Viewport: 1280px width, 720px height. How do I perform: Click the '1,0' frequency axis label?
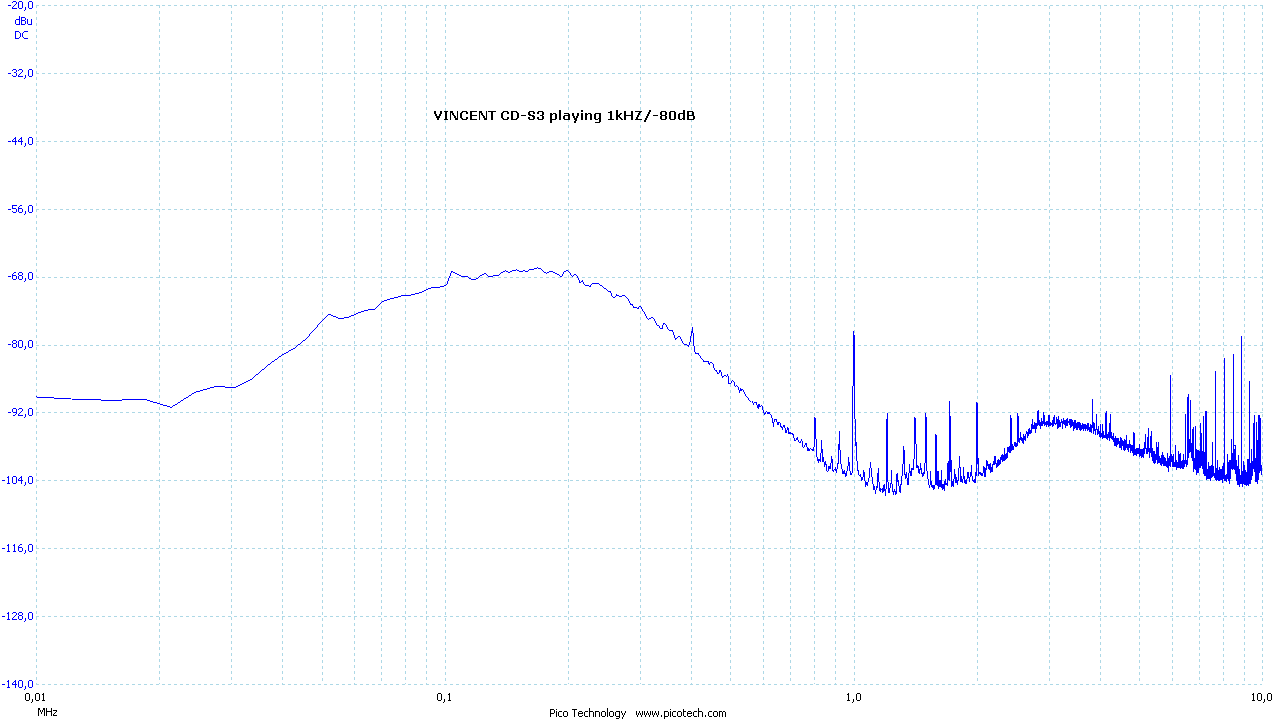[853, 696]
